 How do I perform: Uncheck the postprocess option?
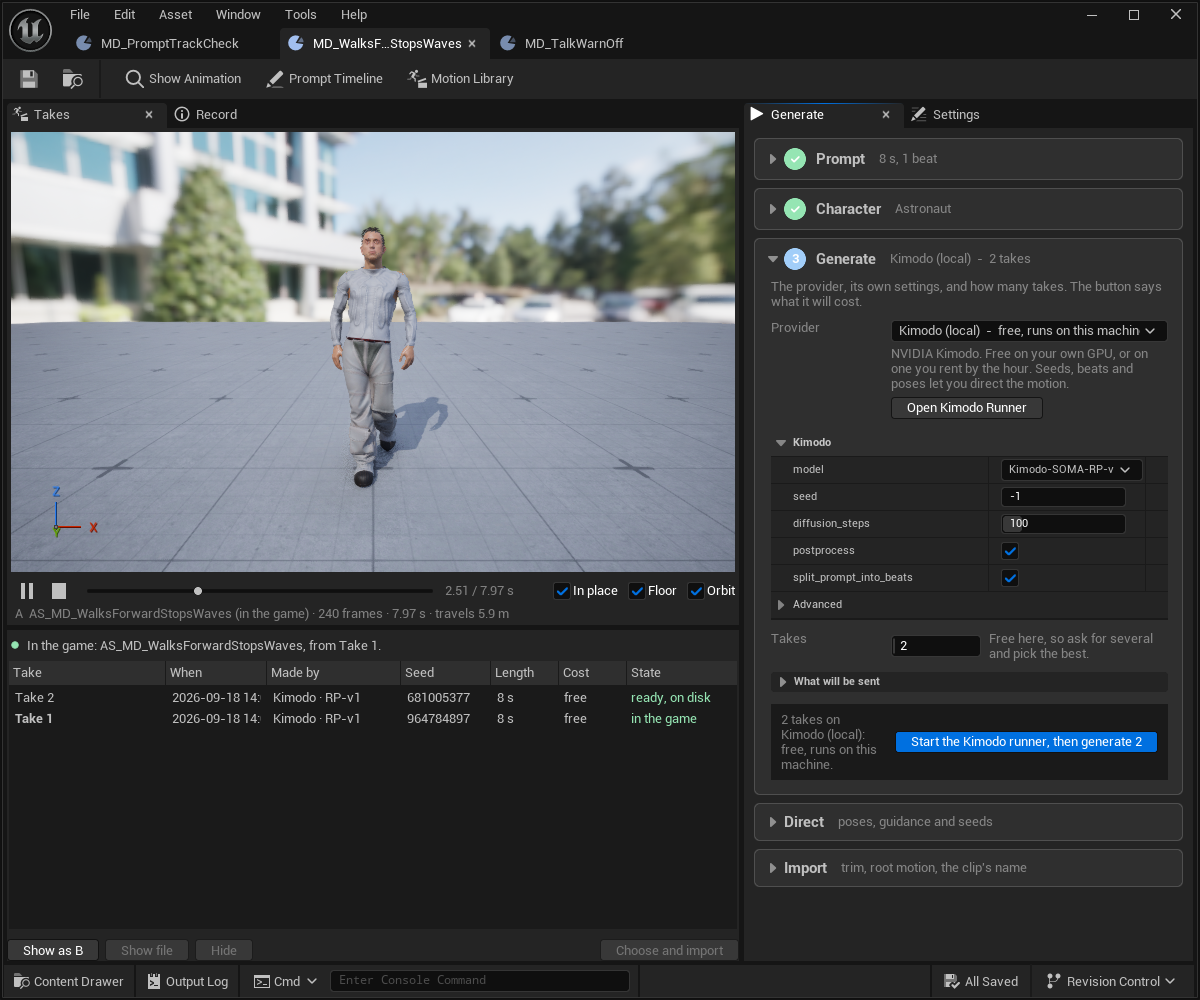pos(1010,551)
